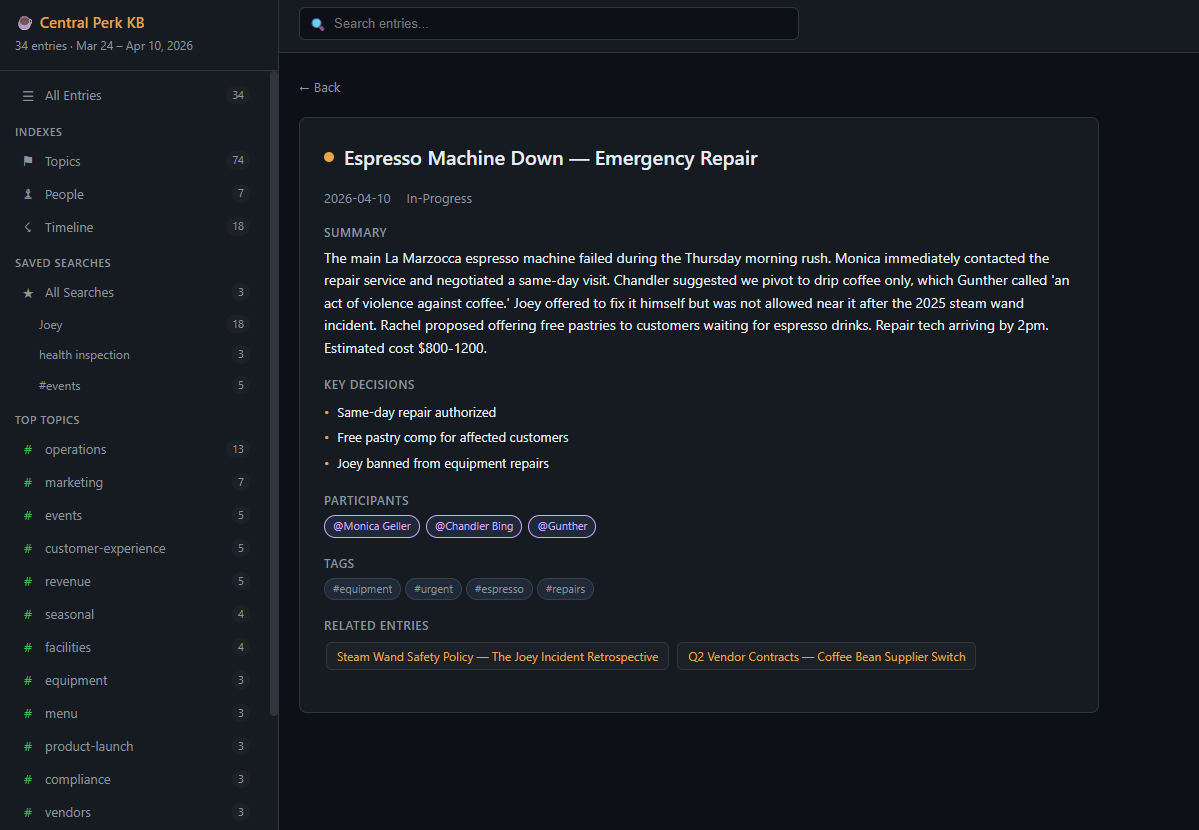Open the health inspection saved search
The image size is (1199, 830).
click(84, 355)
